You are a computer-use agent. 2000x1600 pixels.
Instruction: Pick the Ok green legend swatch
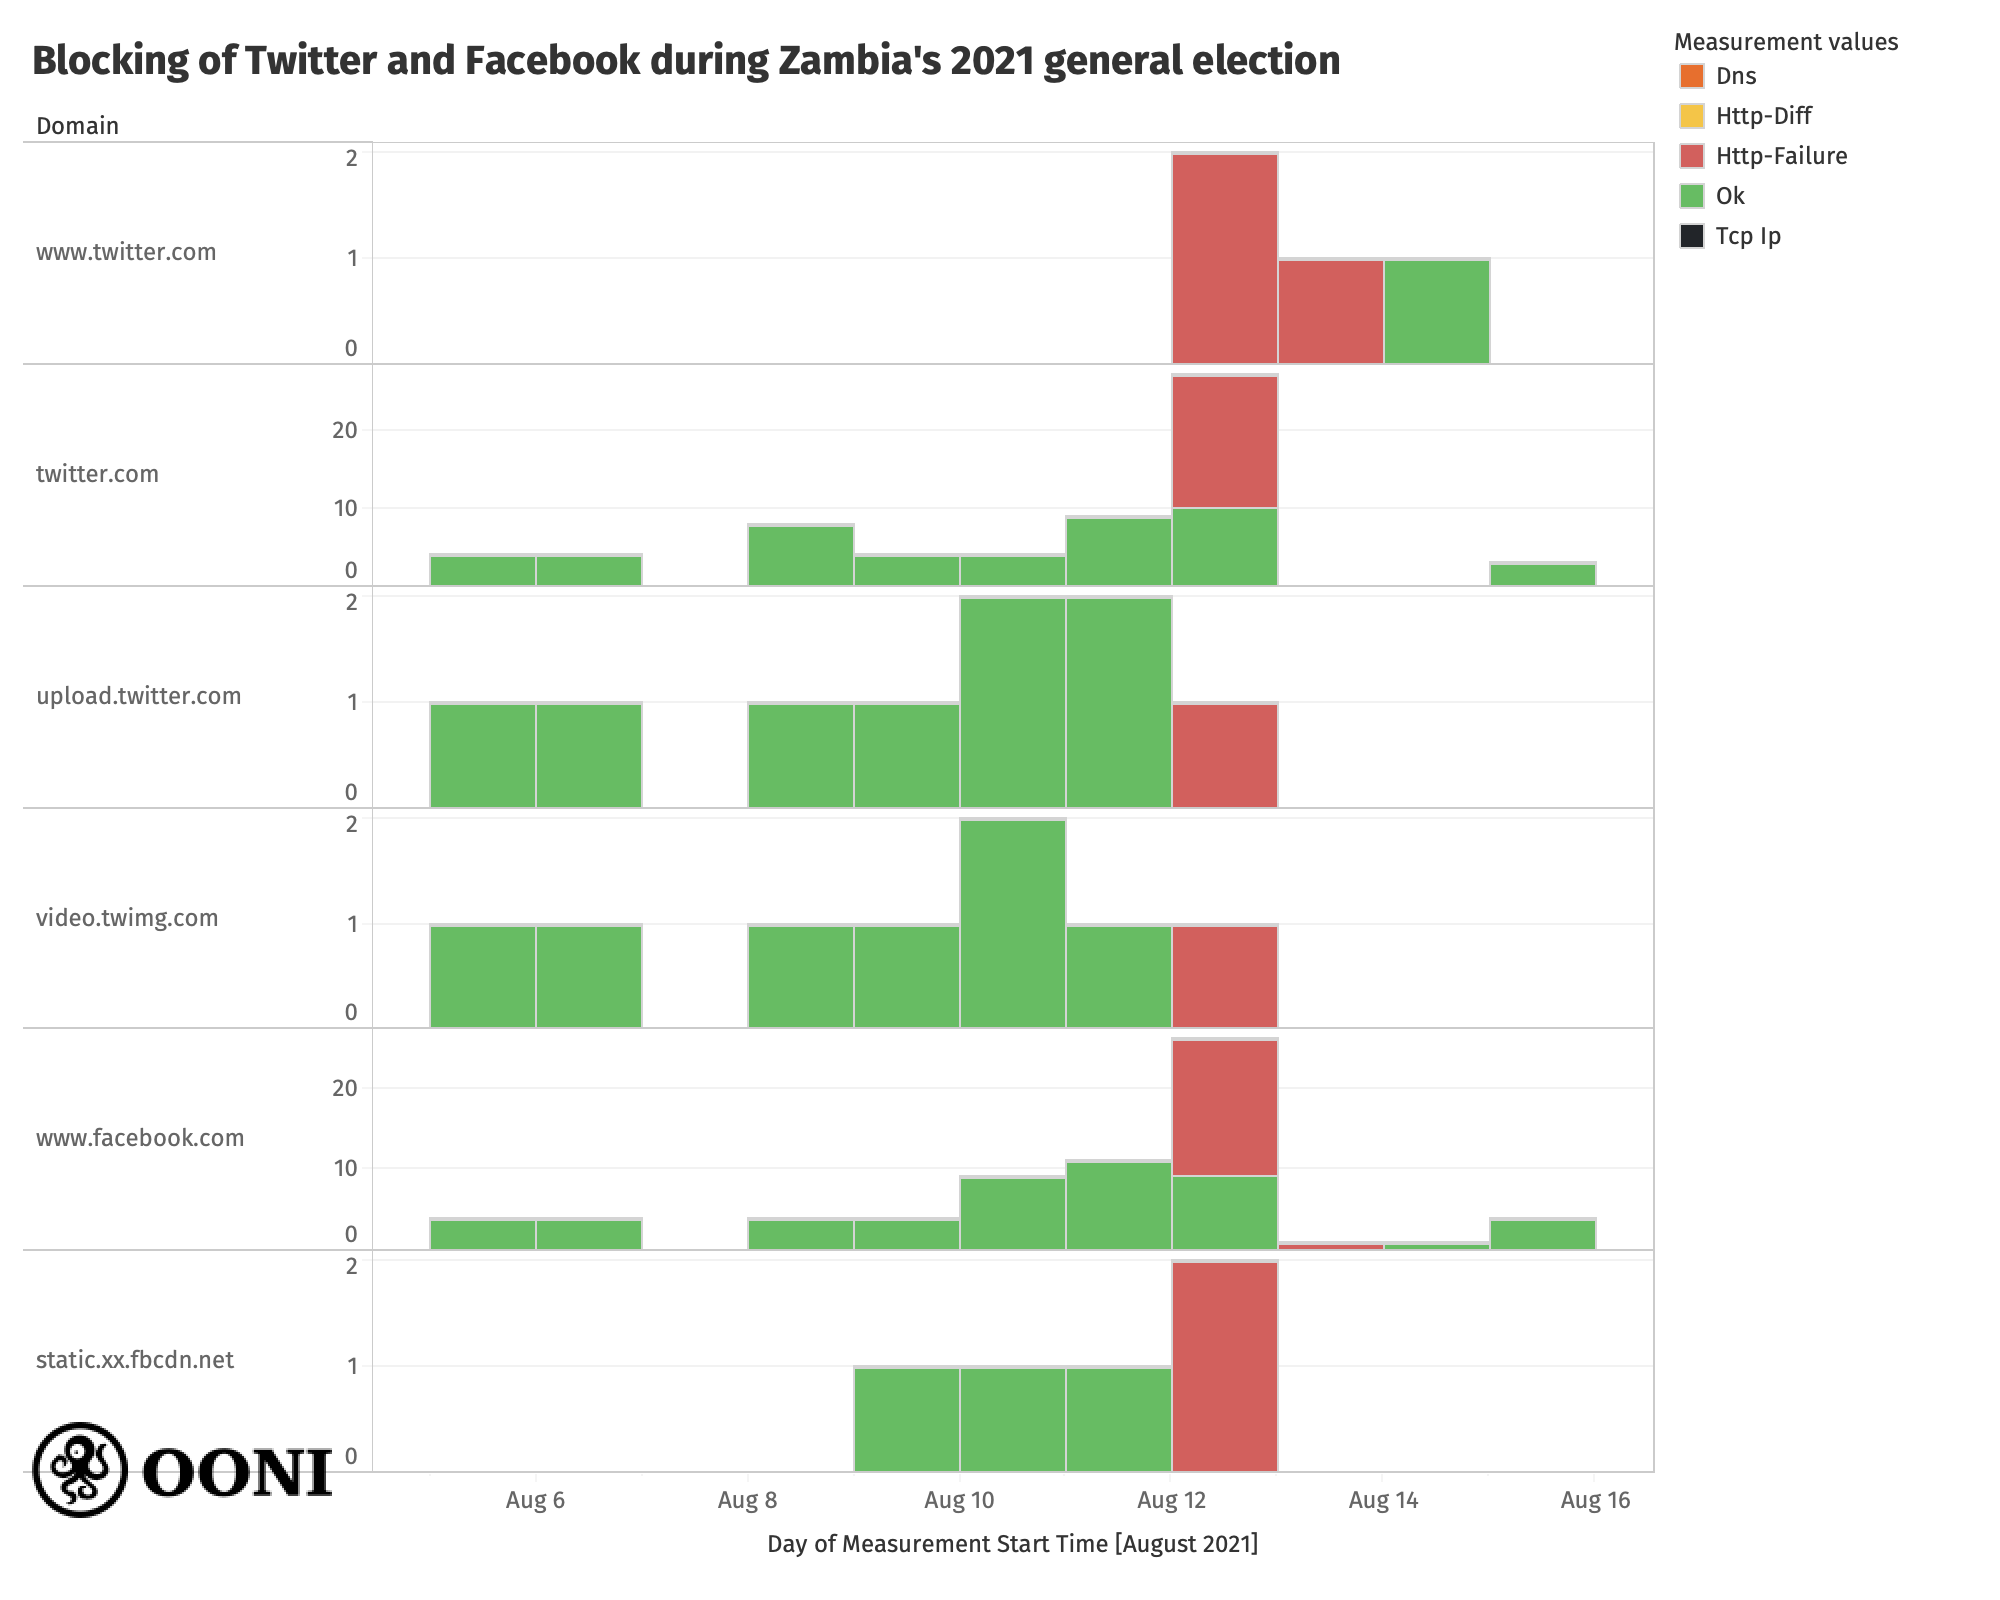tap(1692, 196)
